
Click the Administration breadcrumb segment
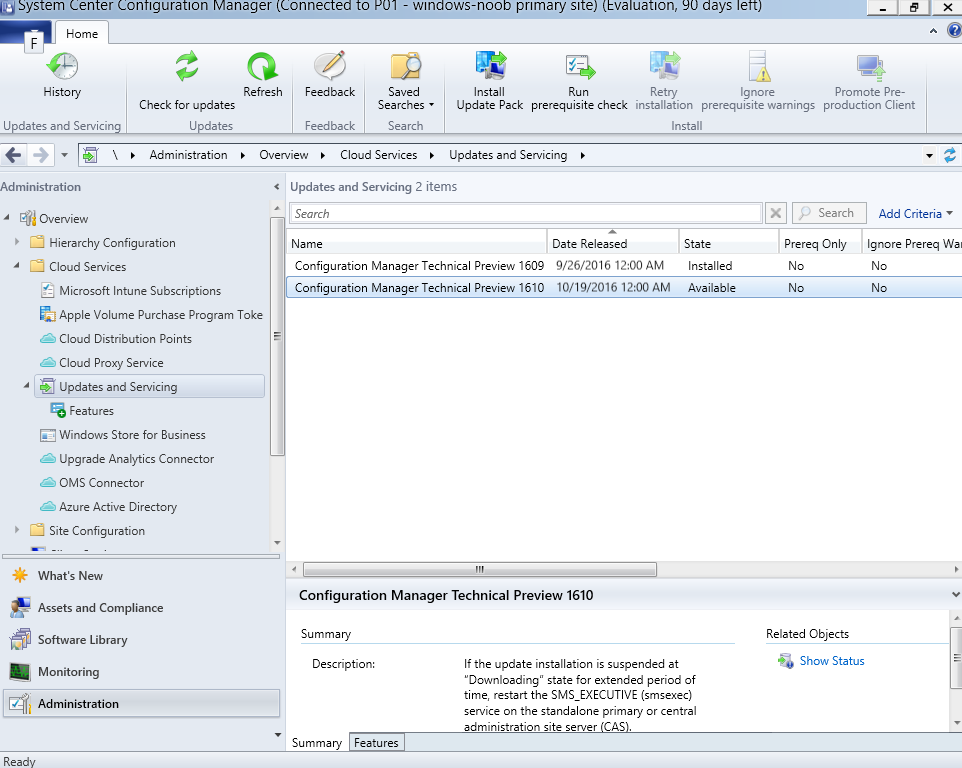click(188, 155)
